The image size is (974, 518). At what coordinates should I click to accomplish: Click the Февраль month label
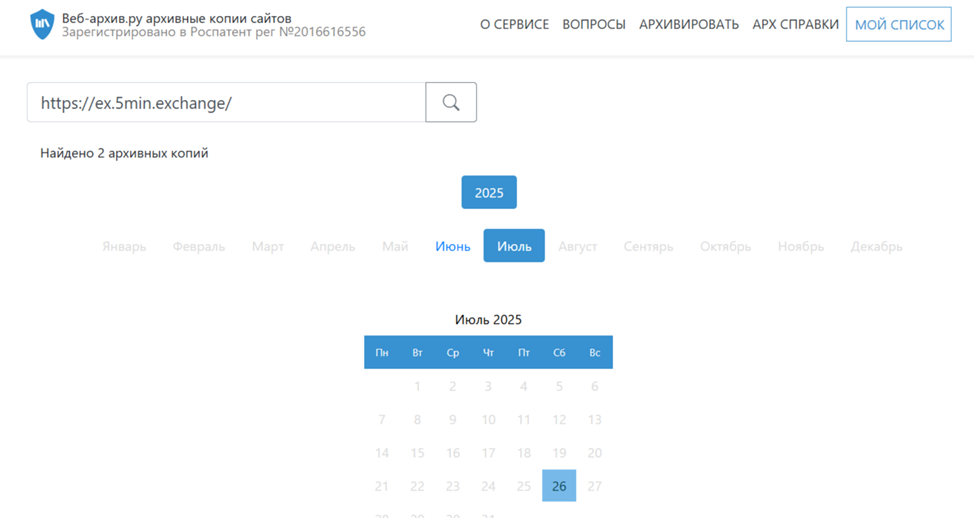click(x=199, y=247)
